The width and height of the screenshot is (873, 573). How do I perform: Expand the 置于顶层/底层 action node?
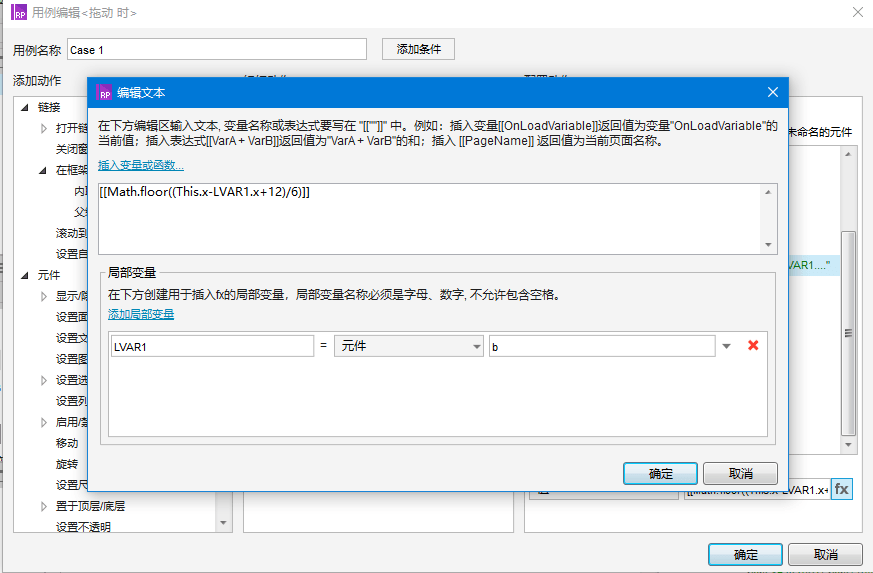click(44, 506)
